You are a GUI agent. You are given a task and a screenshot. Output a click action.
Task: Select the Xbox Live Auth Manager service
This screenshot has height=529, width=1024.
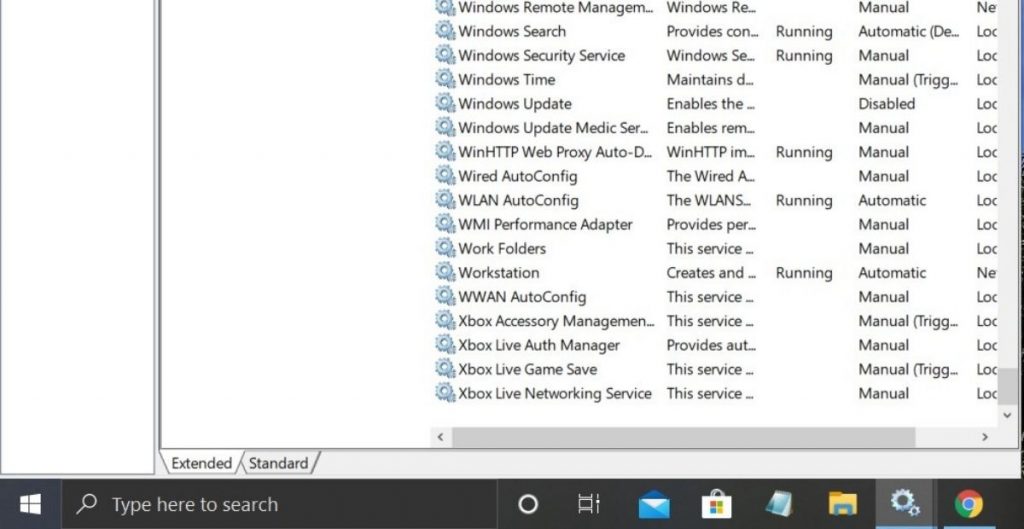[539, 345]
